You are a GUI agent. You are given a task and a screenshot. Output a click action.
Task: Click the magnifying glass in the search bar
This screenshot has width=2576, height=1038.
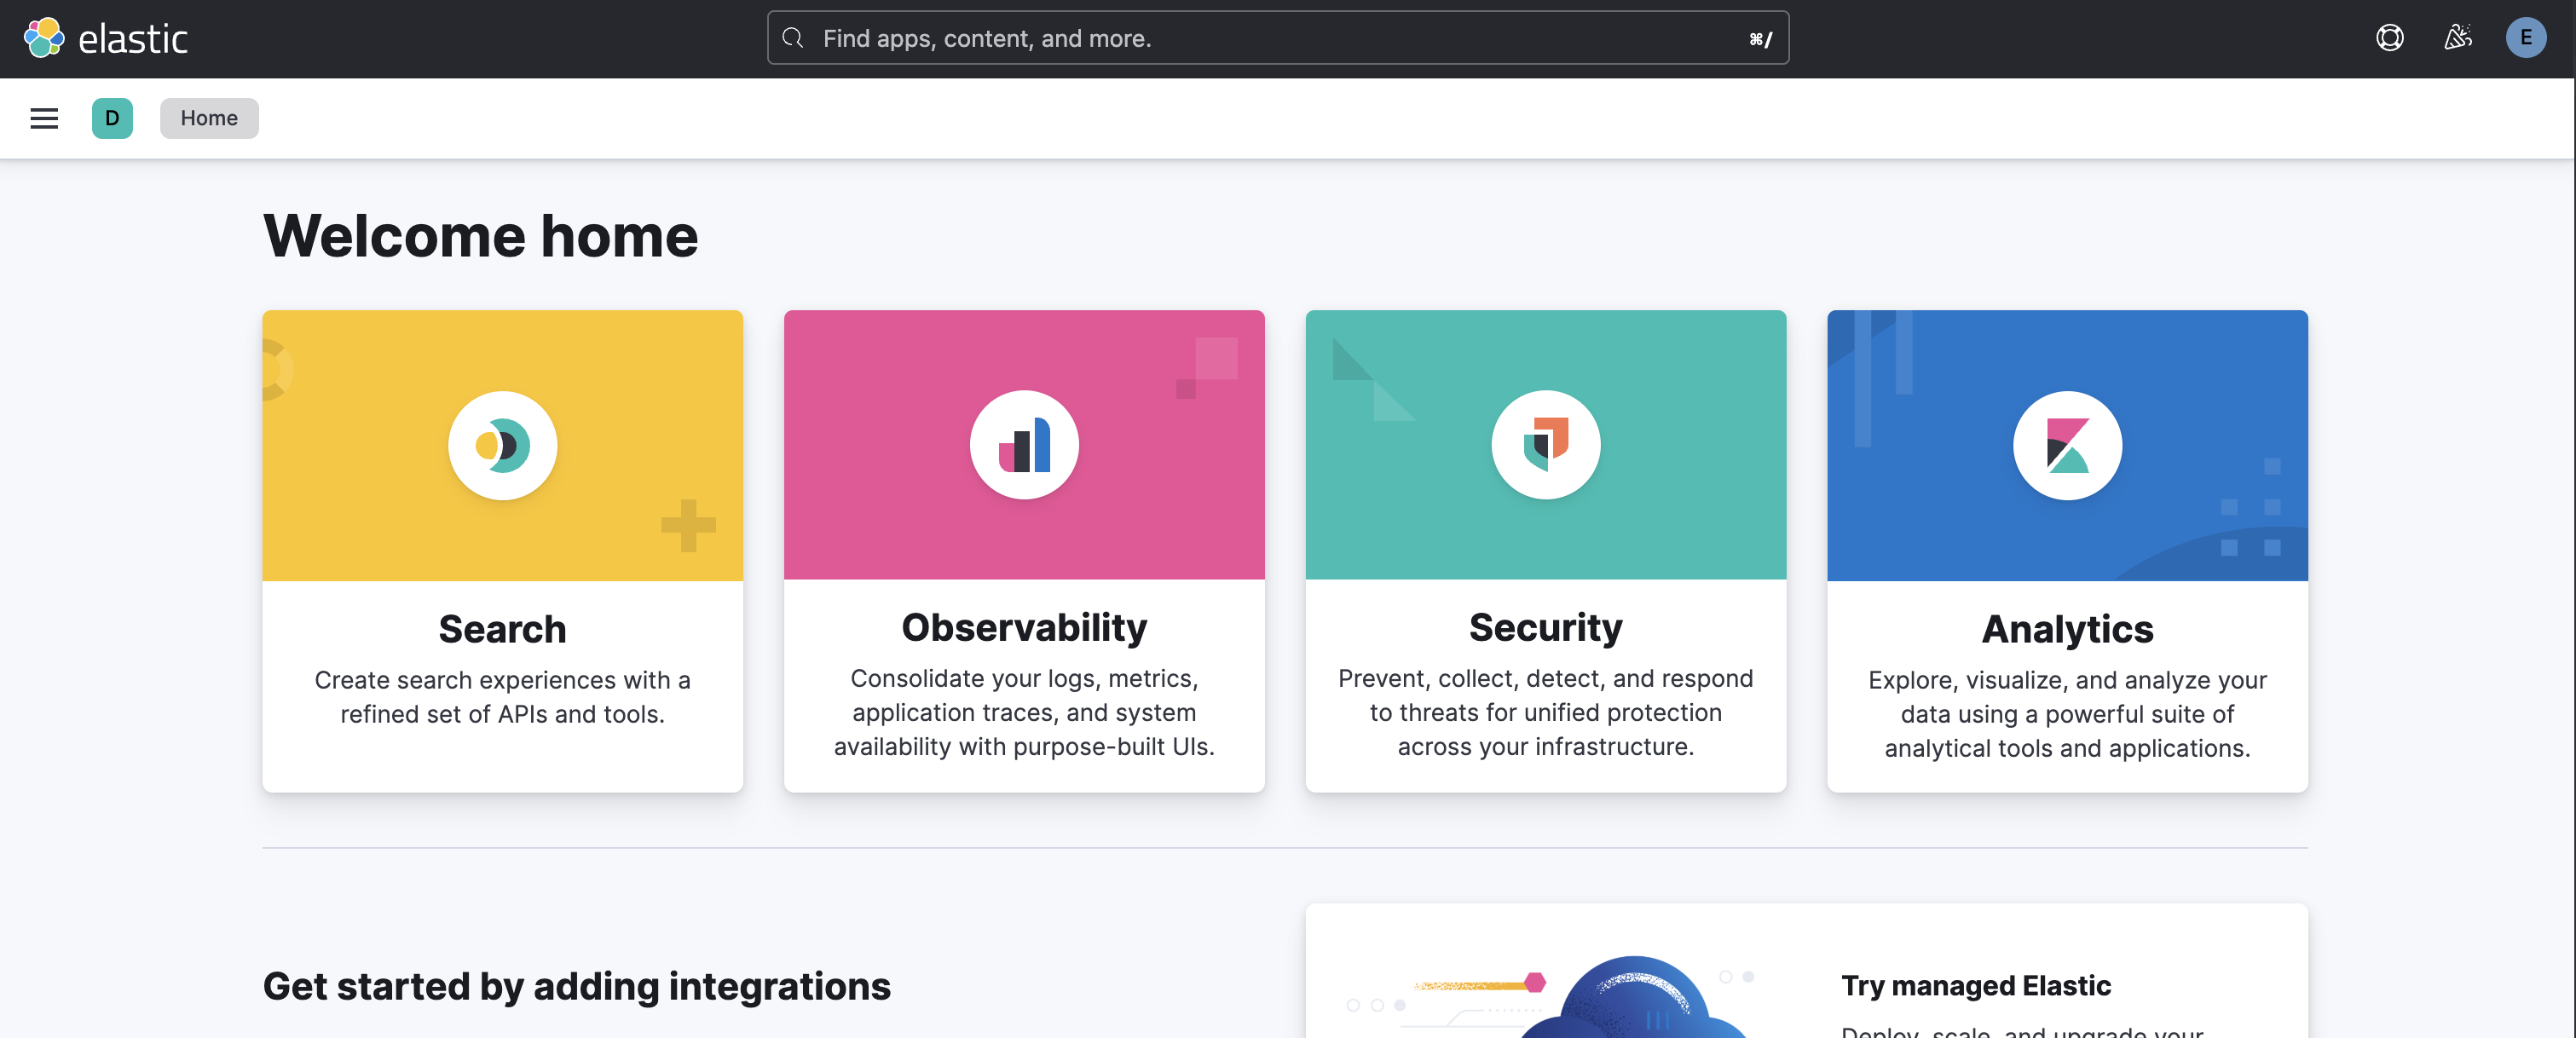tap(792, 38)
